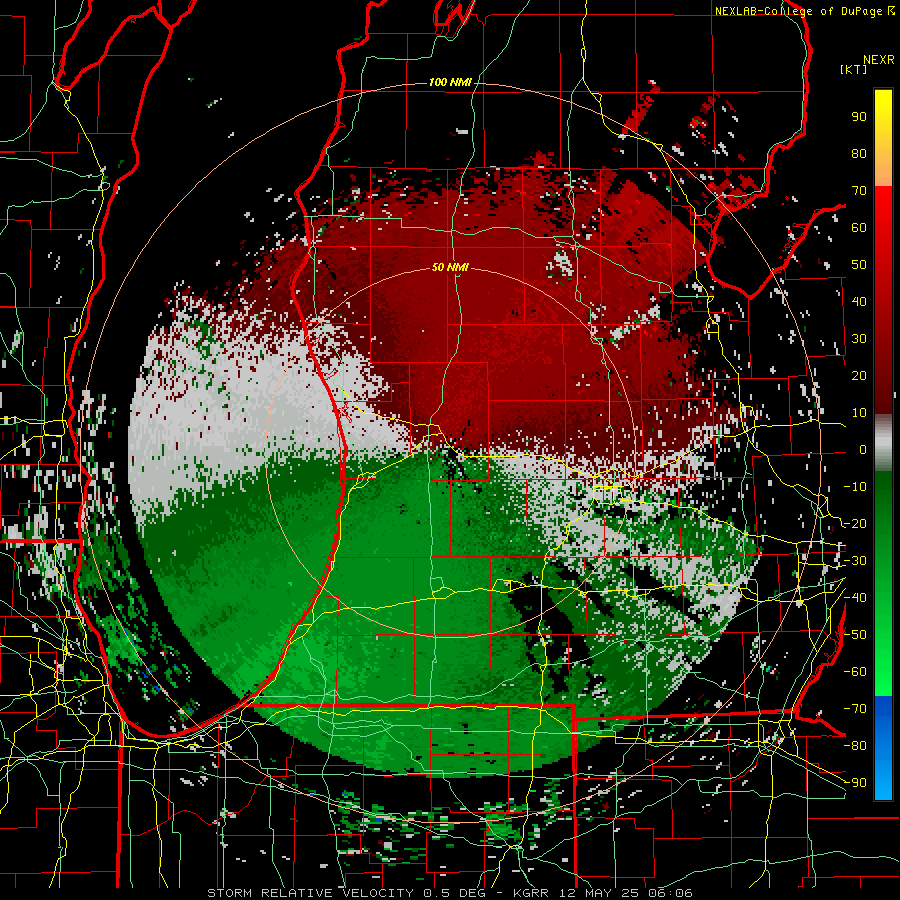Screen dimensions: 900x900
Task: Click the -50 value on the velocity scale
Action: (855, 635)
